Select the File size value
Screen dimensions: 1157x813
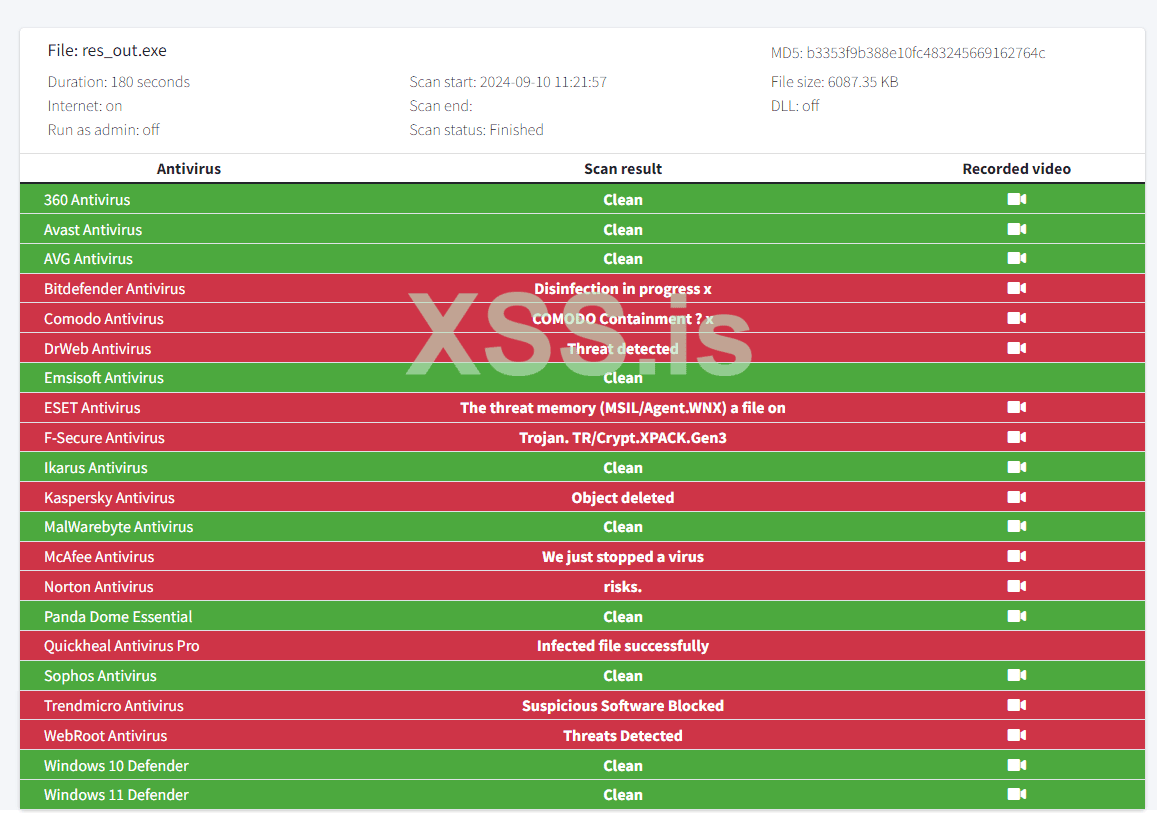(863, 82)
